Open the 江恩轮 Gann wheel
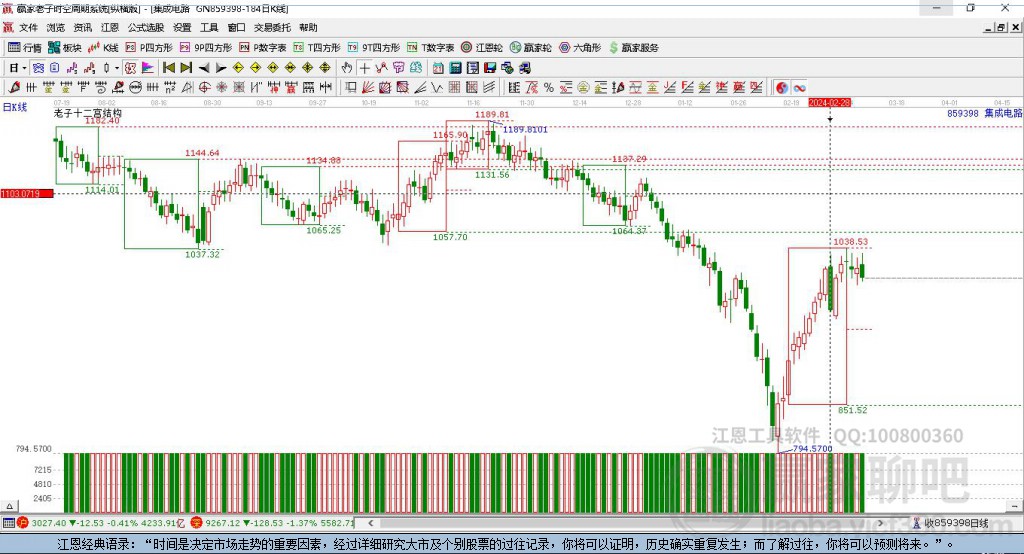The image size is (1024, 554). (482, 48)
